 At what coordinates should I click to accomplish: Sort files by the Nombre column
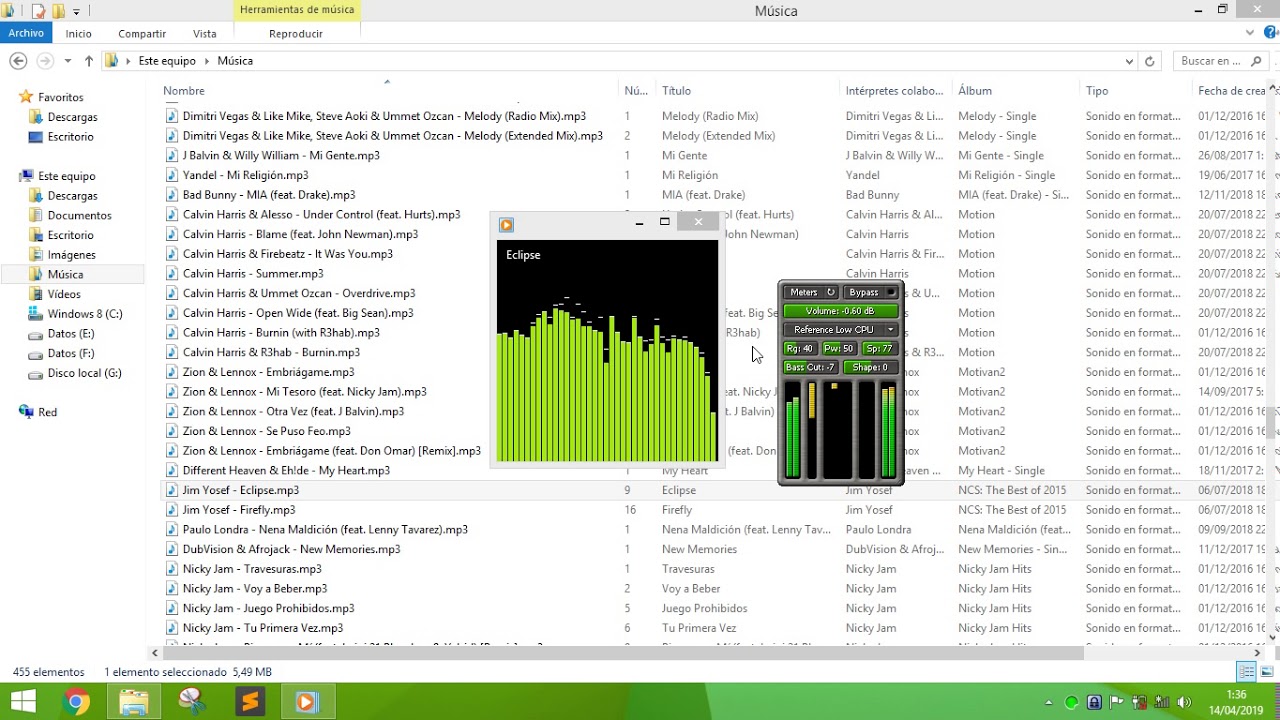184,91
